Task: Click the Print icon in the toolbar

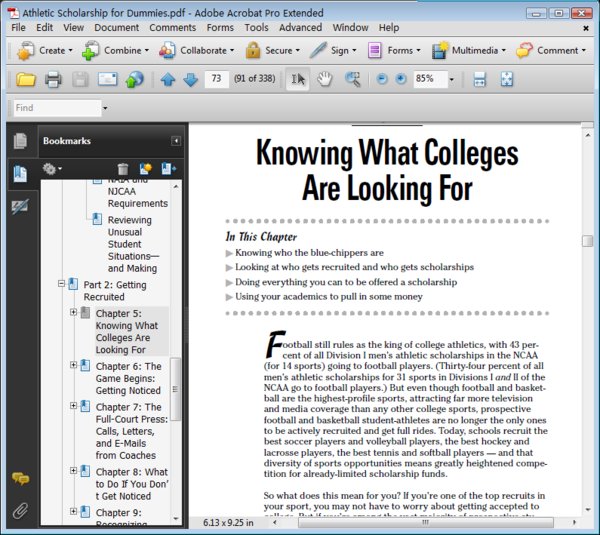Action: point(53,79)
